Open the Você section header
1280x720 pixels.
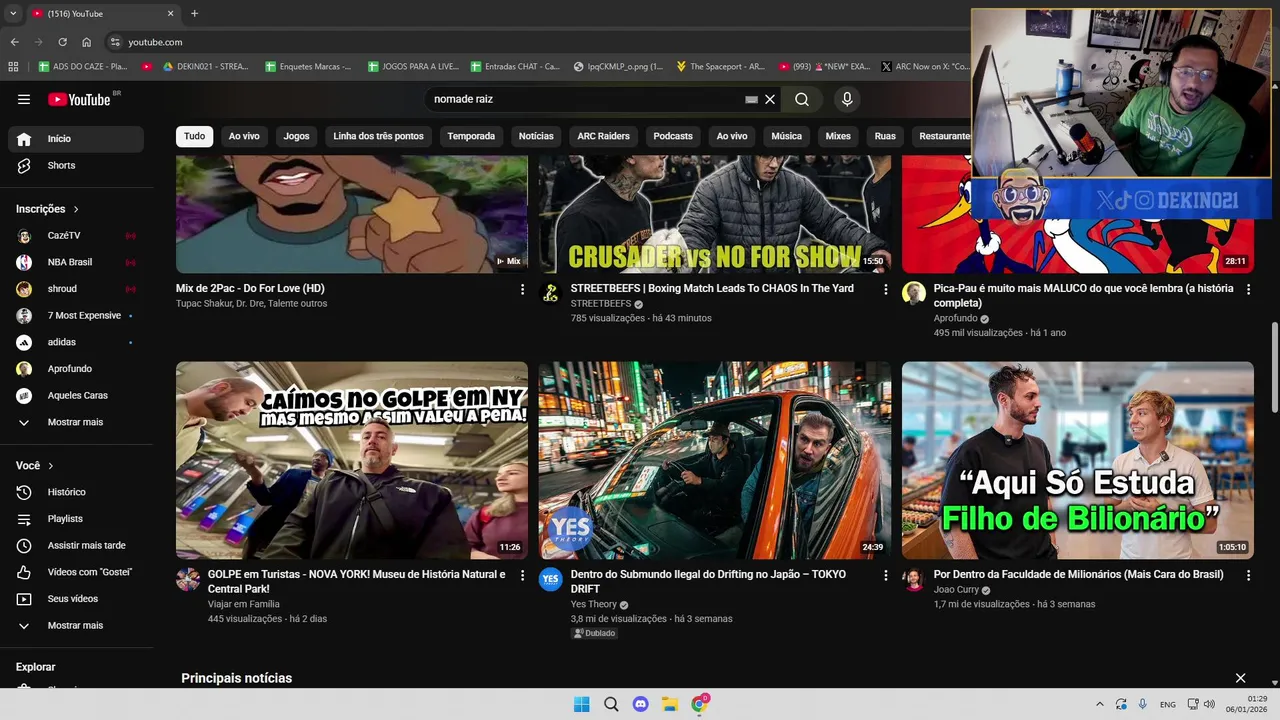click(35, 466)
